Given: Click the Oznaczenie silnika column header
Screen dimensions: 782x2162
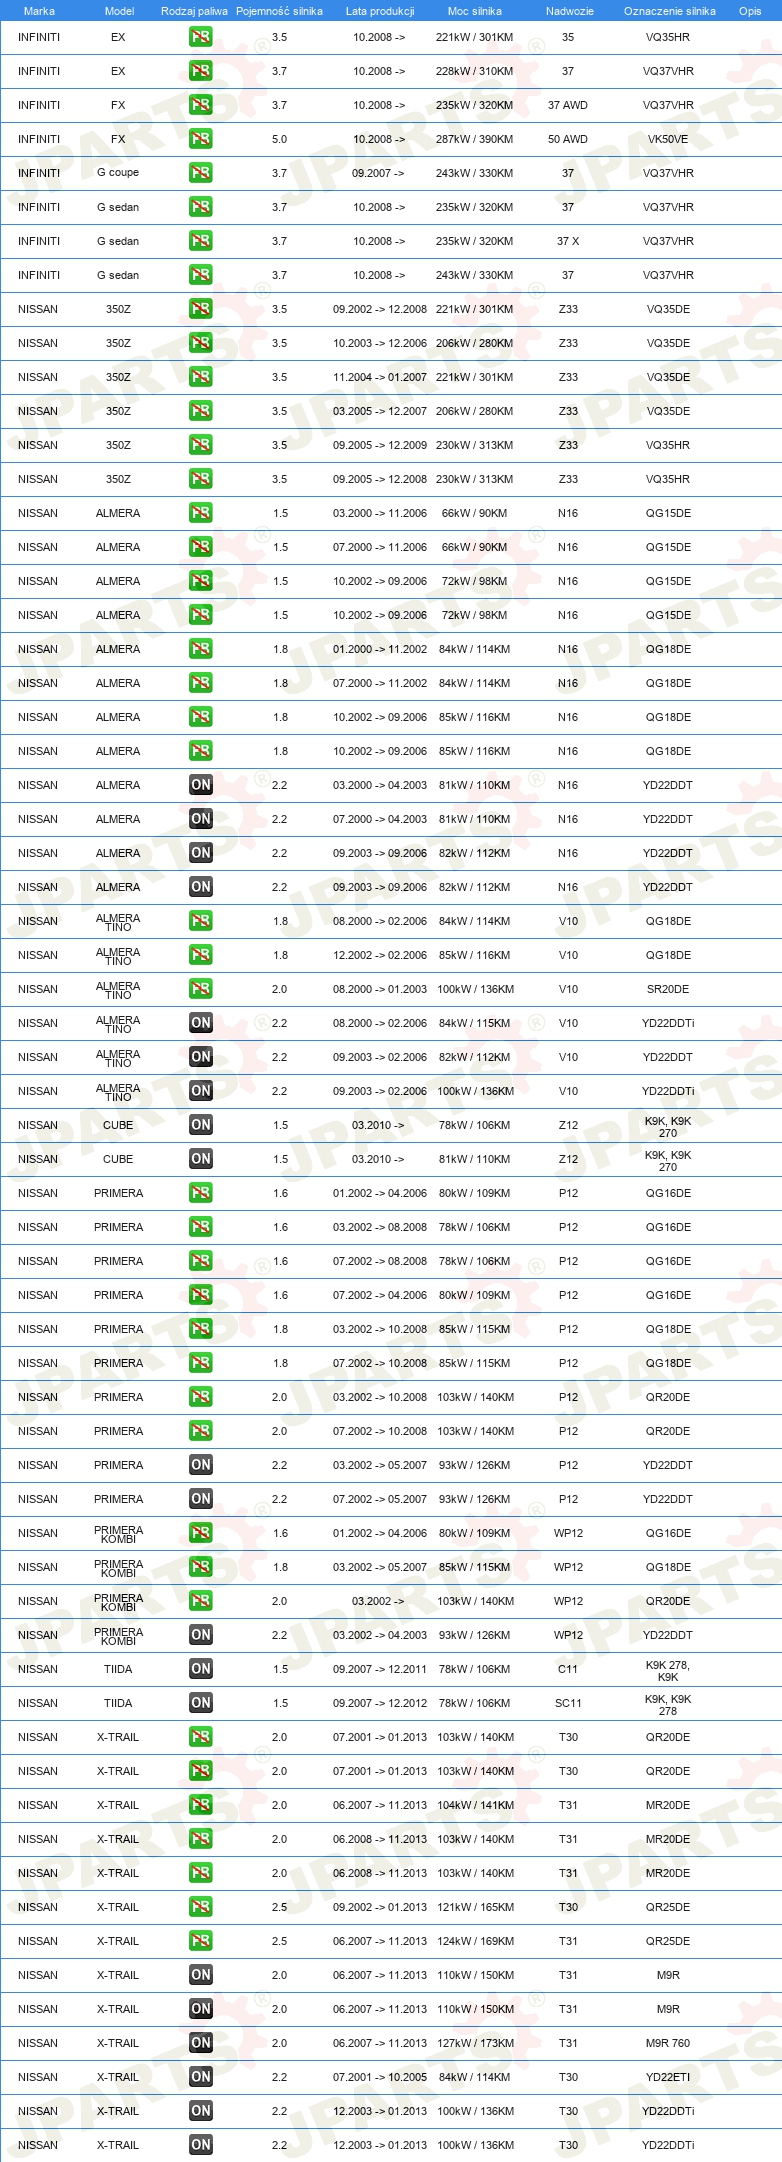Looking at the screenshot, I should [670, 11].
